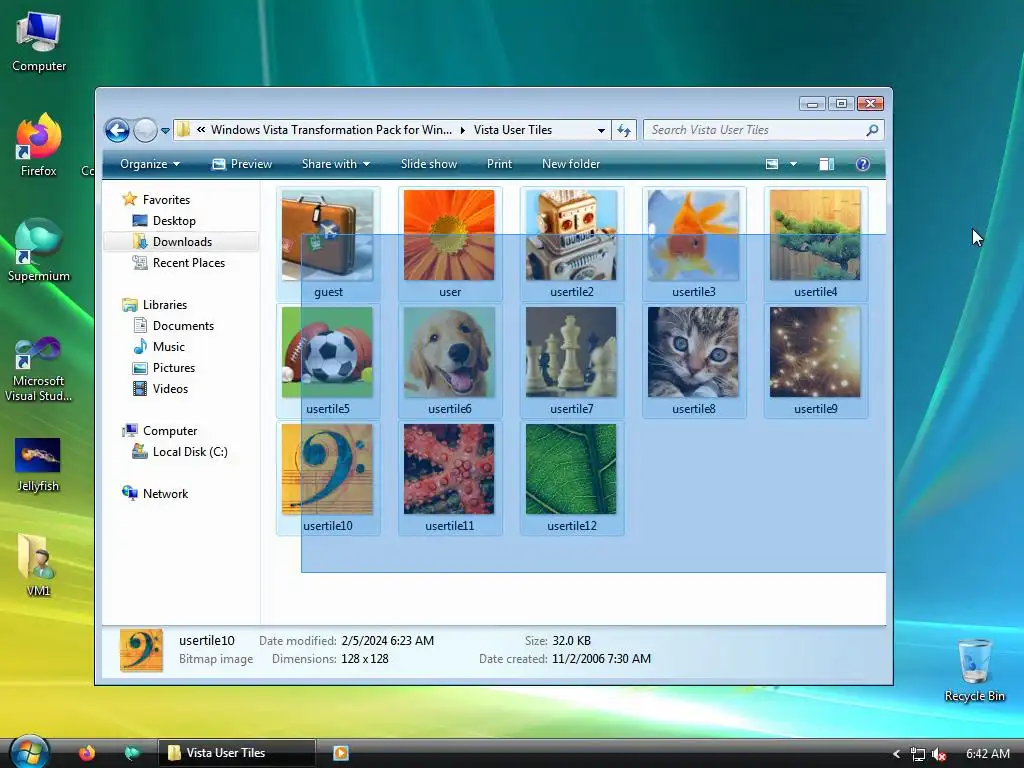
Task: Select the usertile12 green leaf image
Action: click(571, 470)
